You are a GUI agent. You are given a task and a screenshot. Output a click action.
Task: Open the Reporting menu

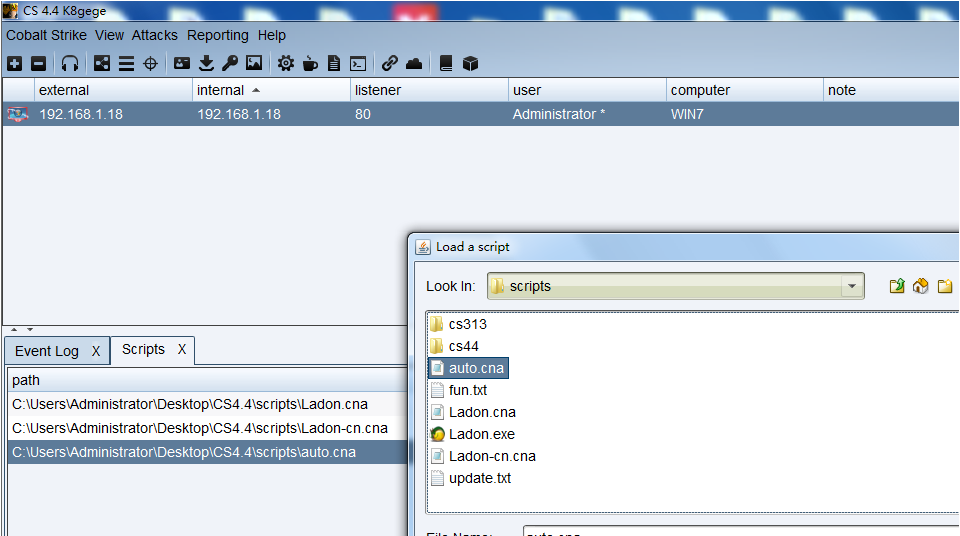[218, 36]
